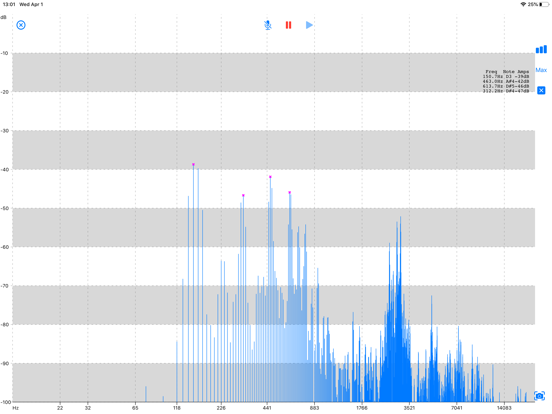Tap the magenta peak marker near 613 Hz

click(x=290, y=193)
